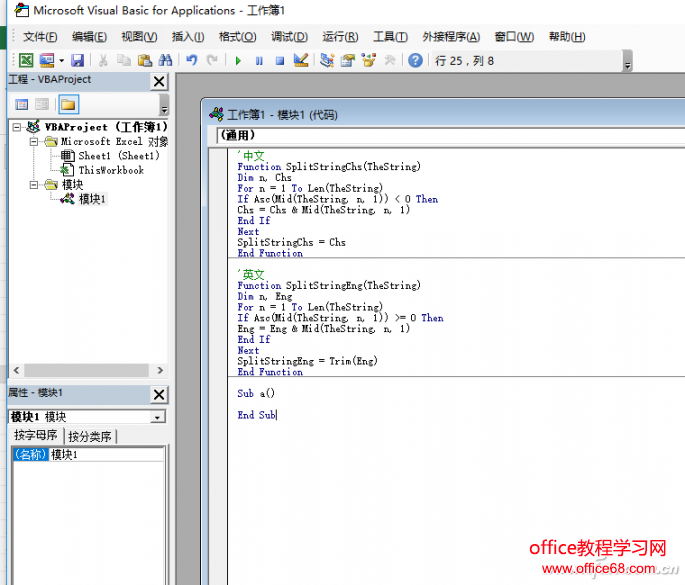Open the Project Explorer toolbar icon
The height and width of the screenshot is (585, 685).
(327, 61)
